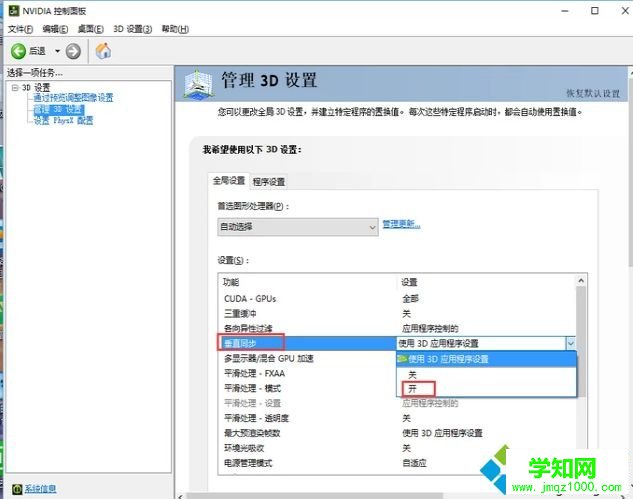Click the 功能 column header
The width and height of the screenshot is (633, 499).
click(231, 282)
